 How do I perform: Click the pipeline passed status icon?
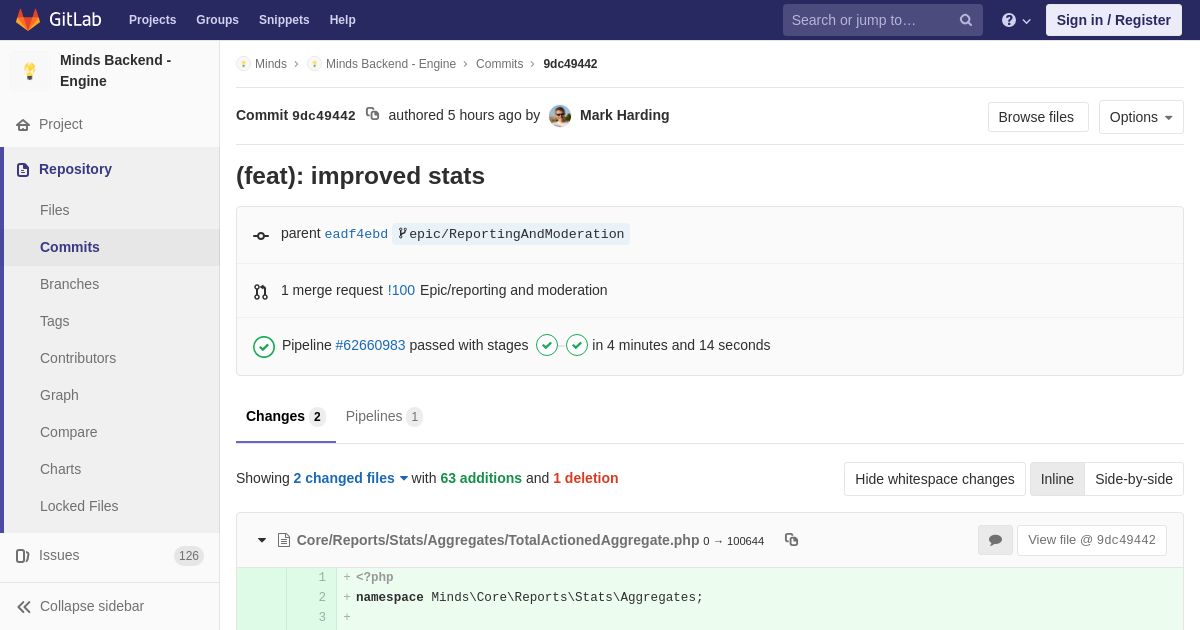[264, 346]
